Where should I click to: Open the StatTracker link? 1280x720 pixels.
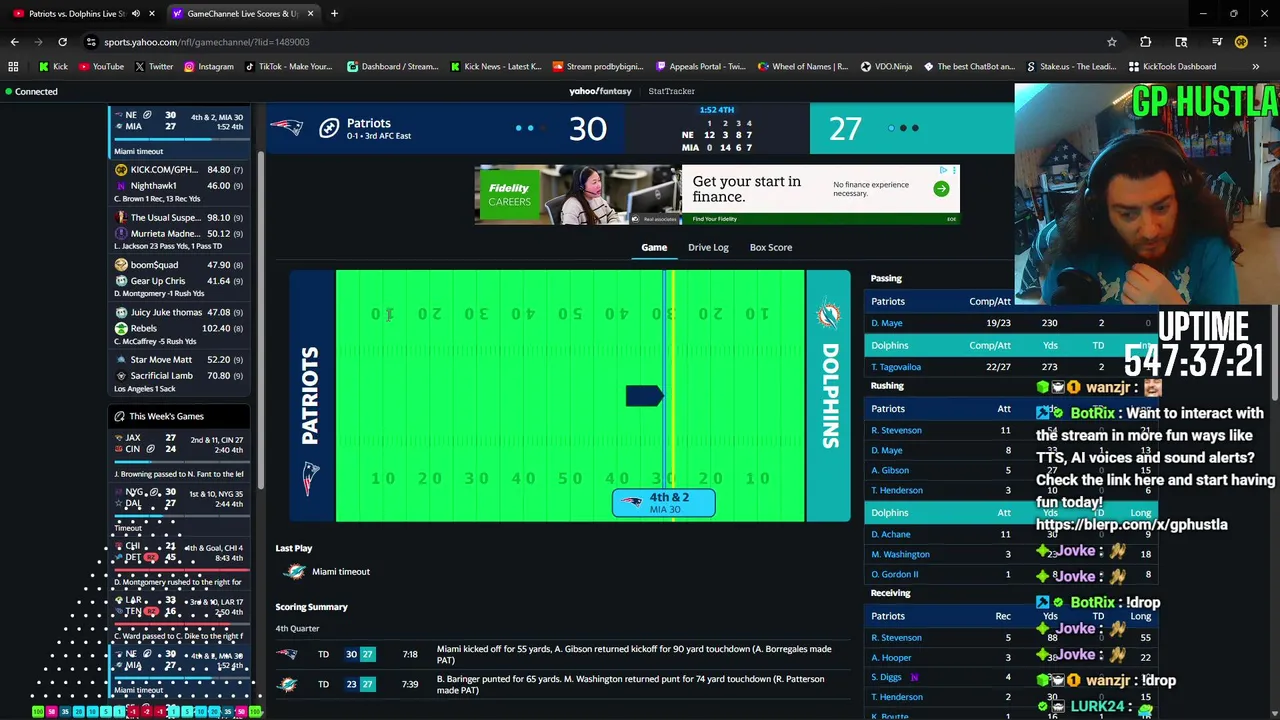tap(671, 91)
